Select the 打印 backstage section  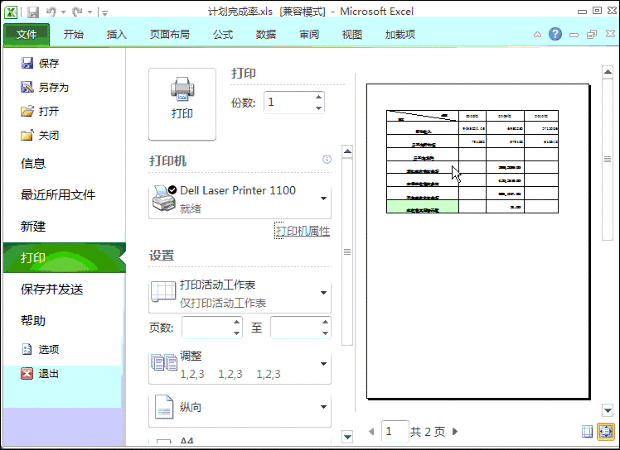(64, 258)
